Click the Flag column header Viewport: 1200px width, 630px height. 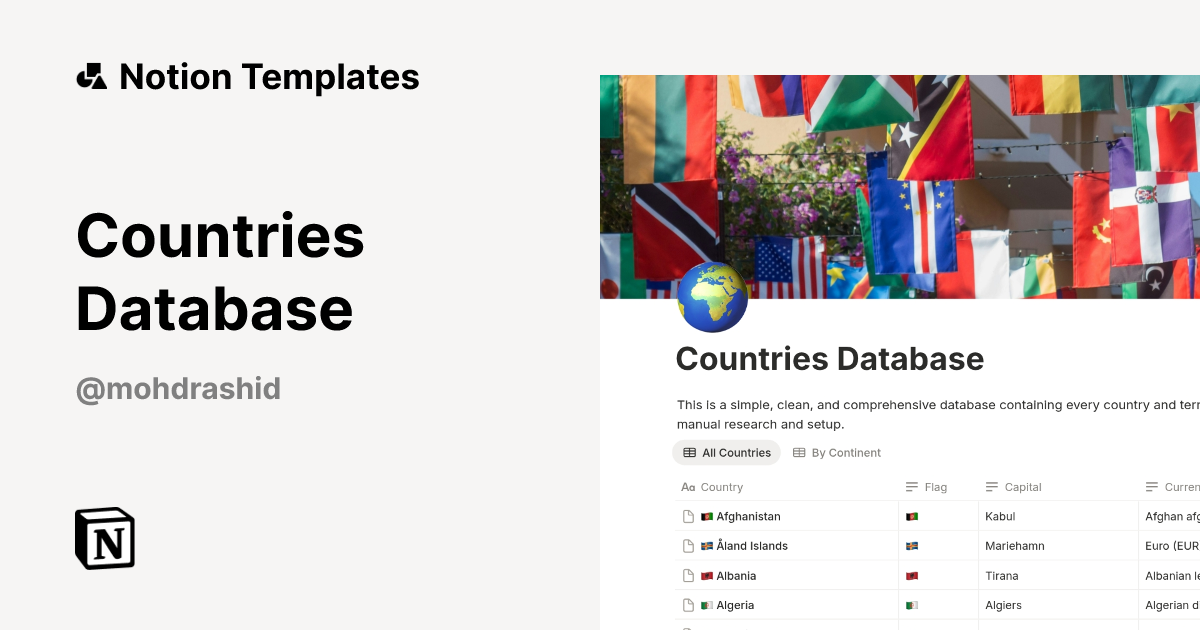pyautogui.click(x=936, y=487)
